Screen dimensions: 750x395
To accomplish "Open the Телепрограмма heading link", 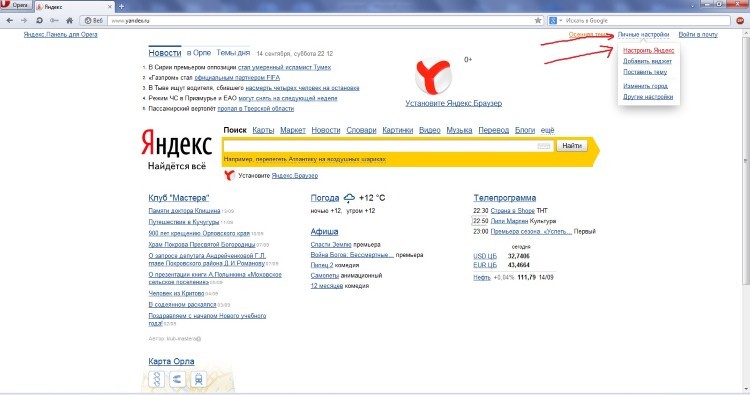I will (505, 198).
